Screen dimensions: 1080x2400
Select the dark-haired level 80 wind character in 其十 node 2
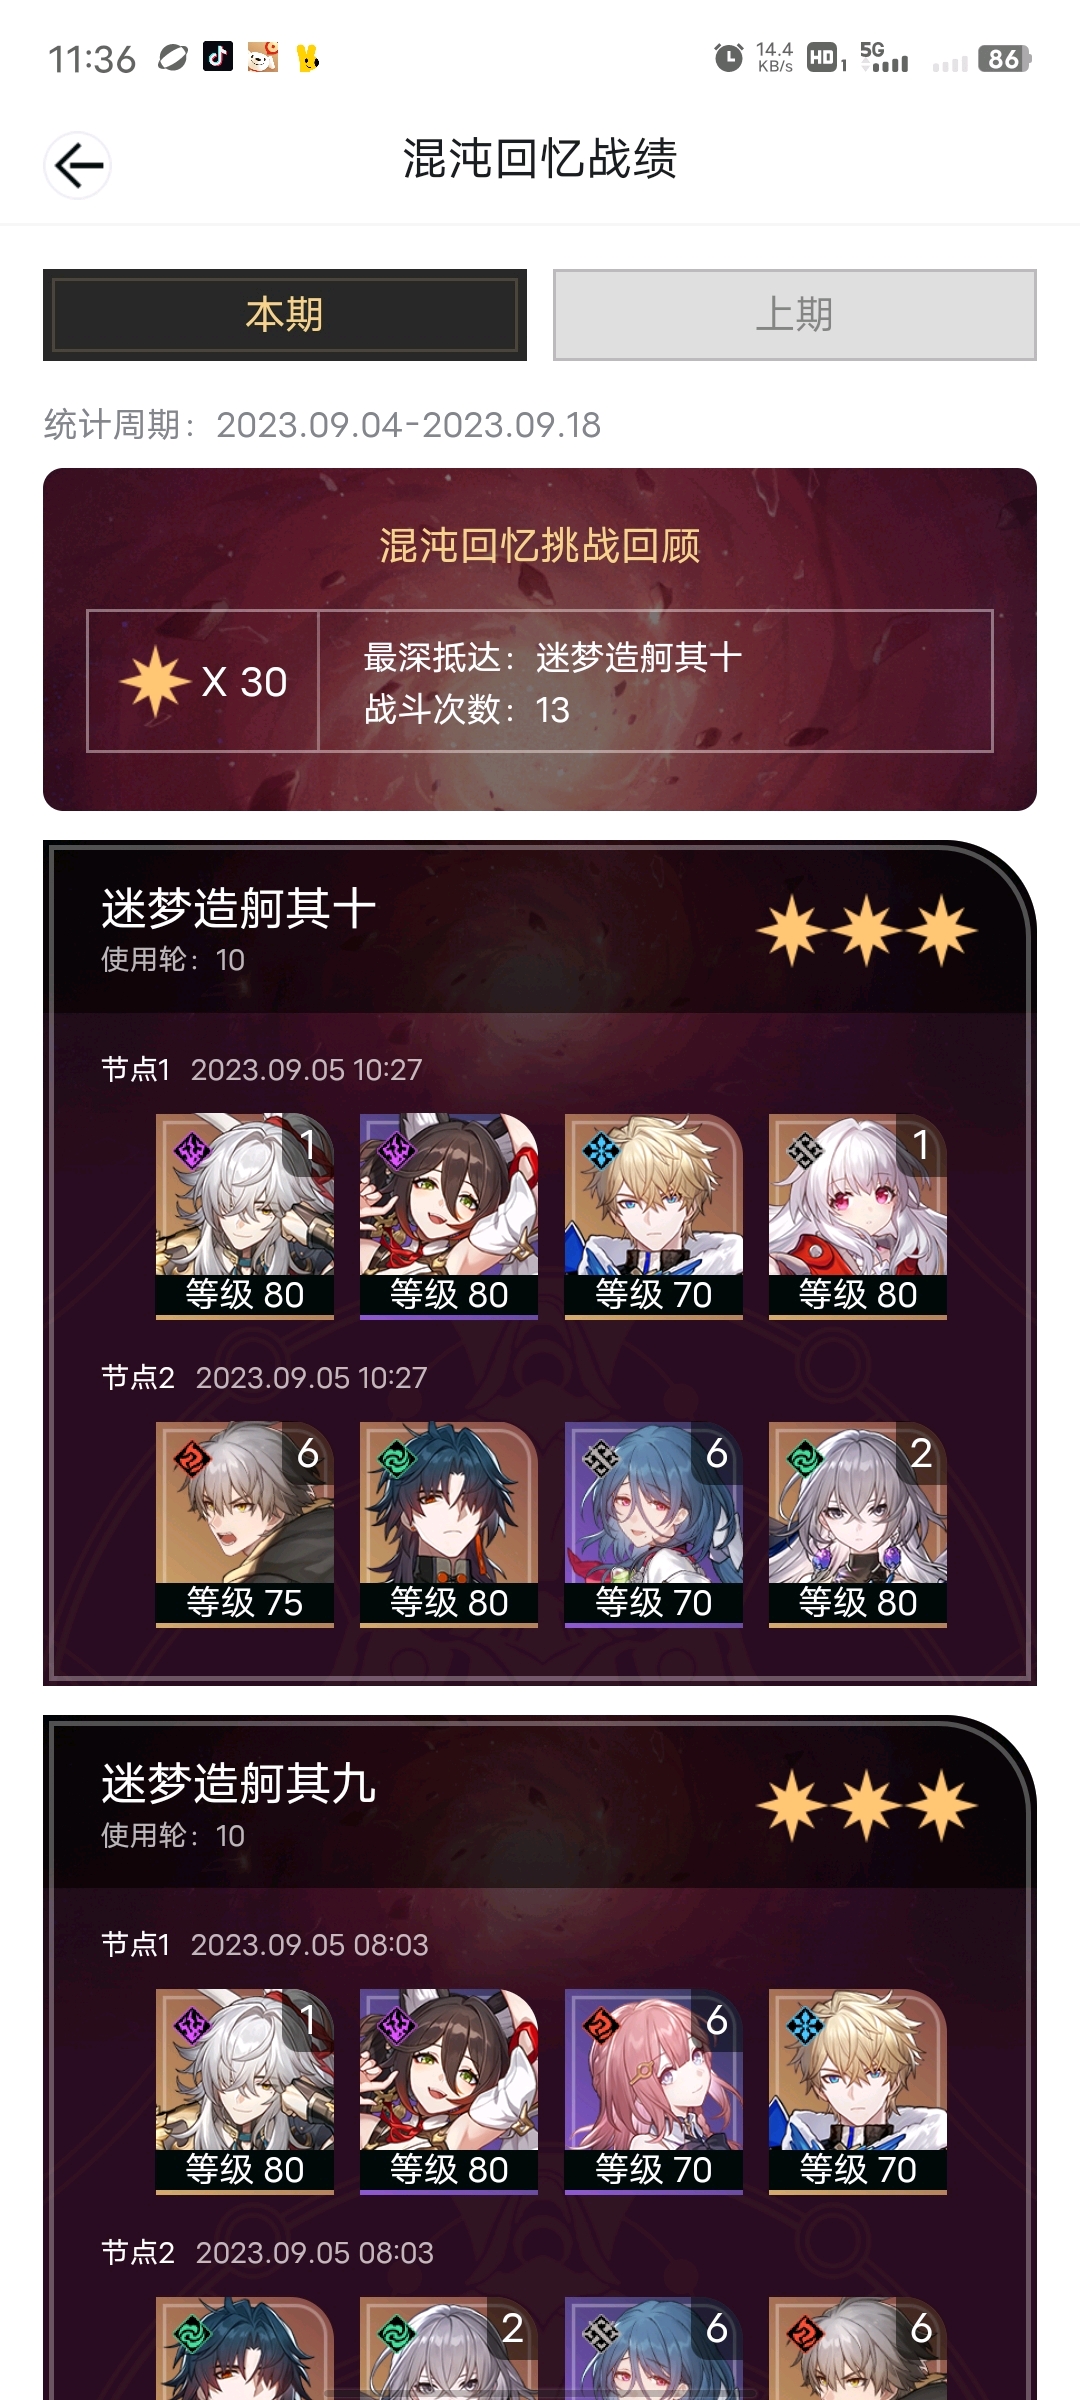pyautogui.click(x=449, y=1524)
